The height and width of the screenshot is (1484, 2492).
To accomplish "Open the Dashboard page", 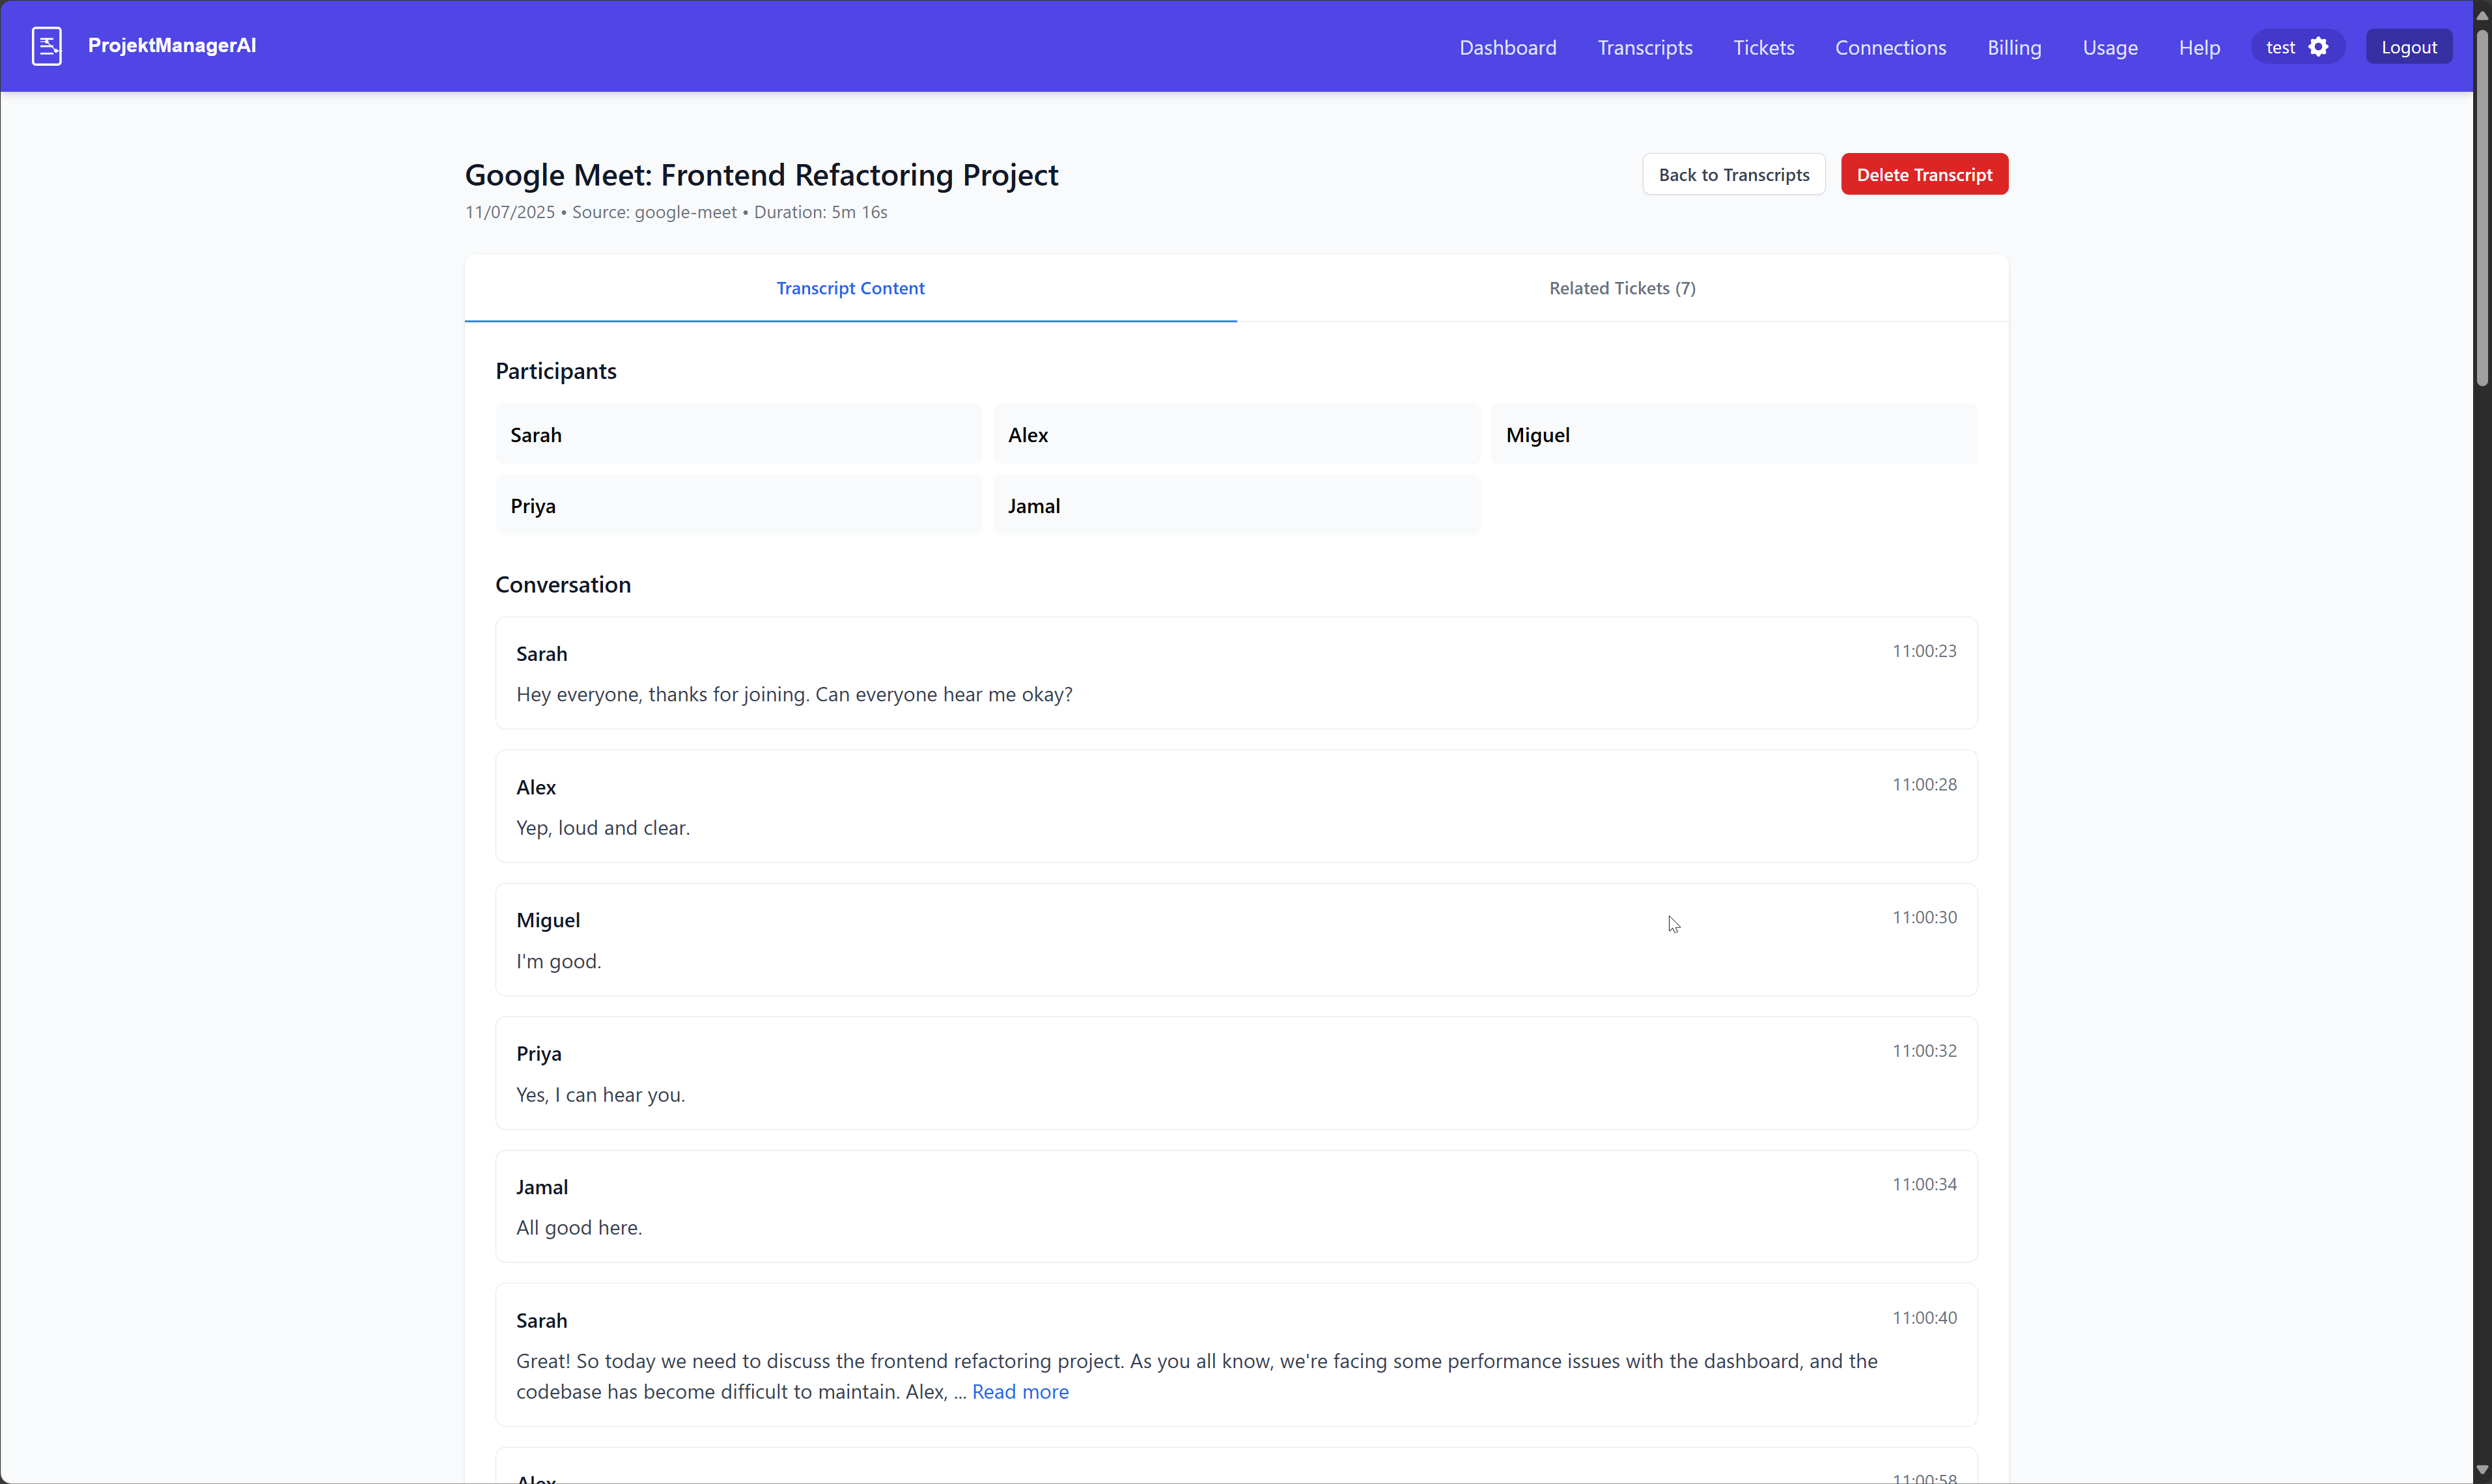I will [x=1507, y=47].
